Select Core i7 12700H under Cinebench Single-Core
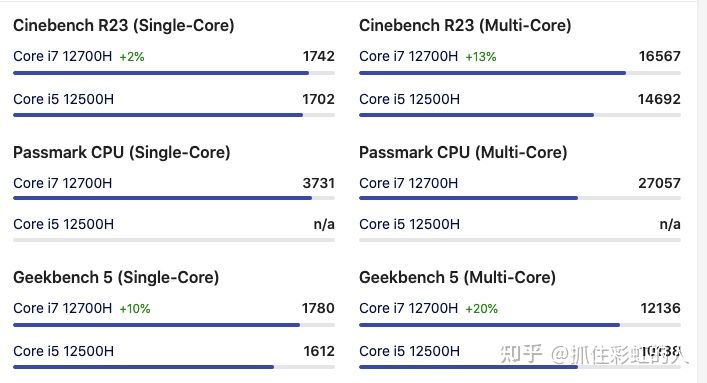This screenshot has width=707, height=383. point(63,56)
